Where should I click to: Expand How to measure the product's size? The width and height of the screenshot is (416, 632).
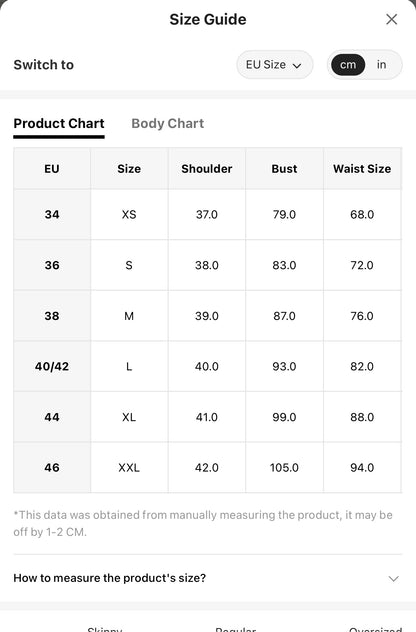point(208,578)
